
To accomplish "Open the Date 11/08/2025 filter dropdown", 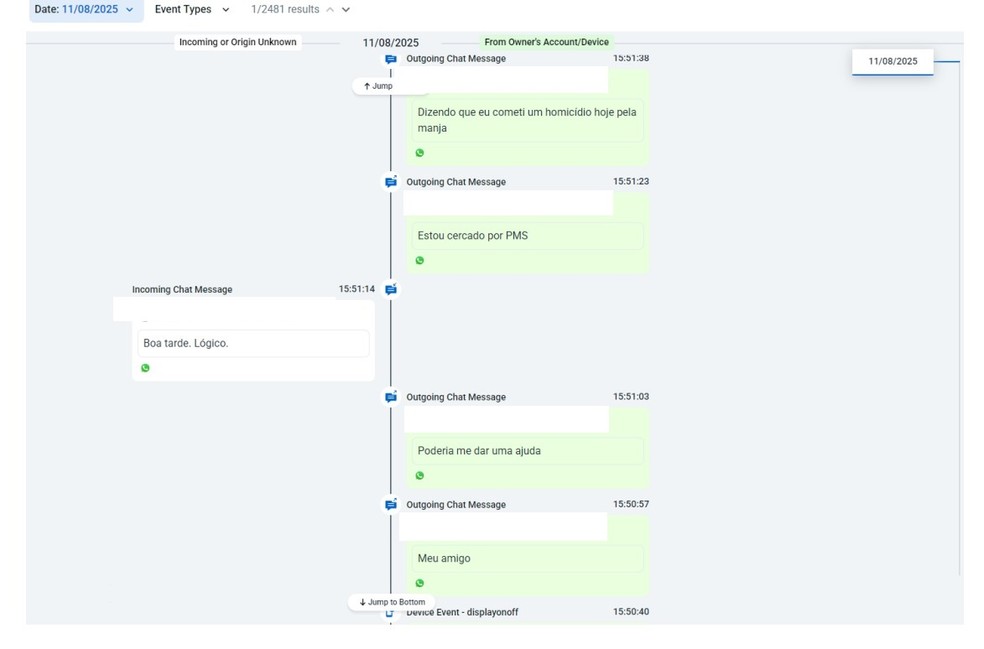I will tap(86, 9).
